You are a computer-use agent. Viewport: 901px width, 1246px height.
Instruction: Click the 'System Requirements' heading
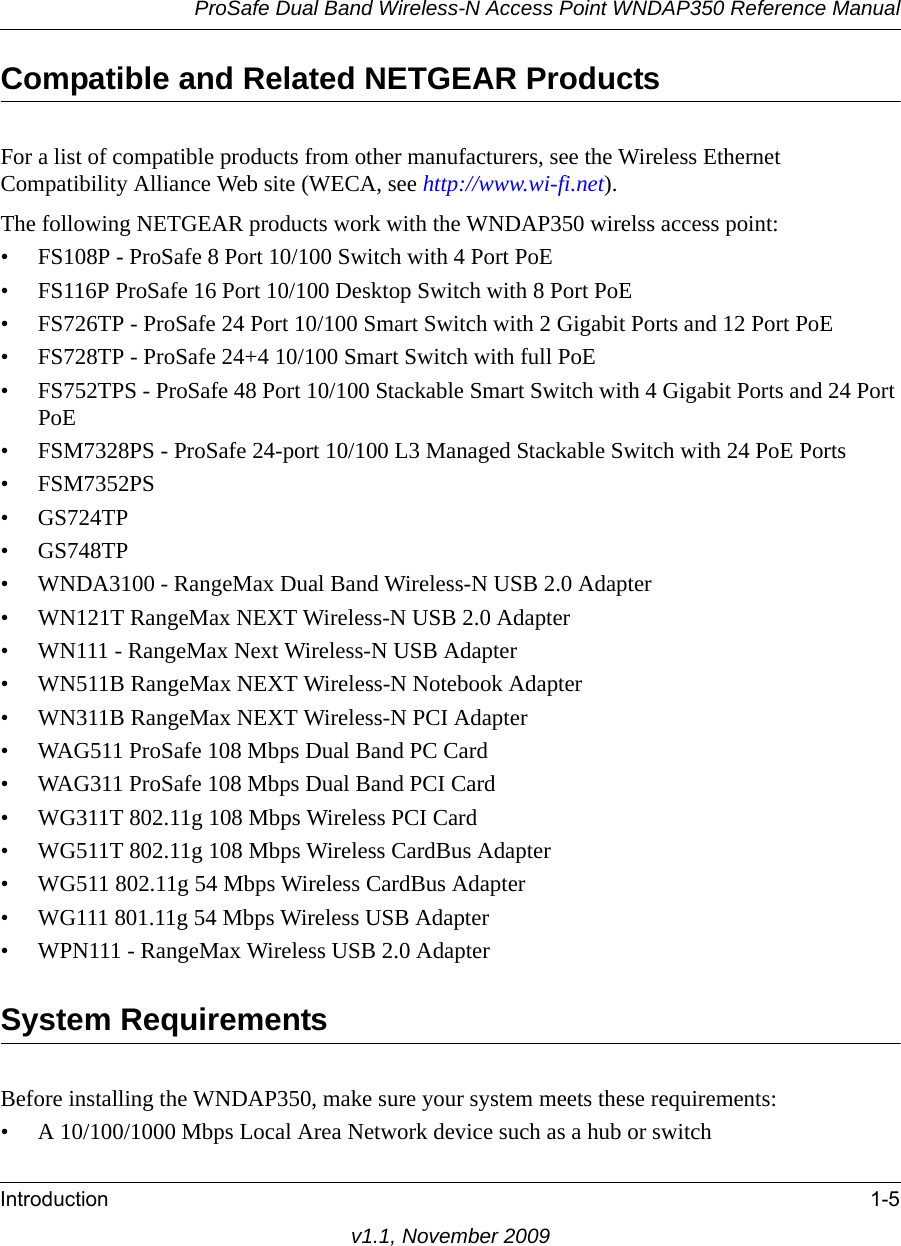tap(164, 1019)
